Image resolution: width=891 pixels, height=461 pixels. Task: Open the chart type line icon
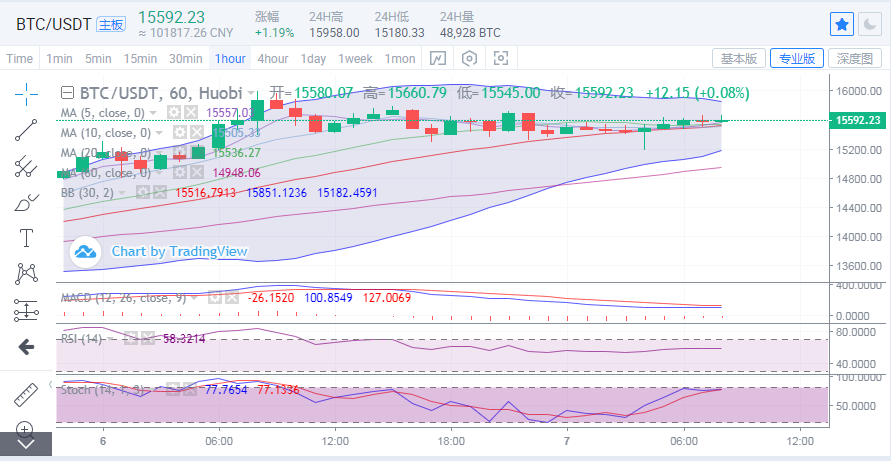click(438, 58)
